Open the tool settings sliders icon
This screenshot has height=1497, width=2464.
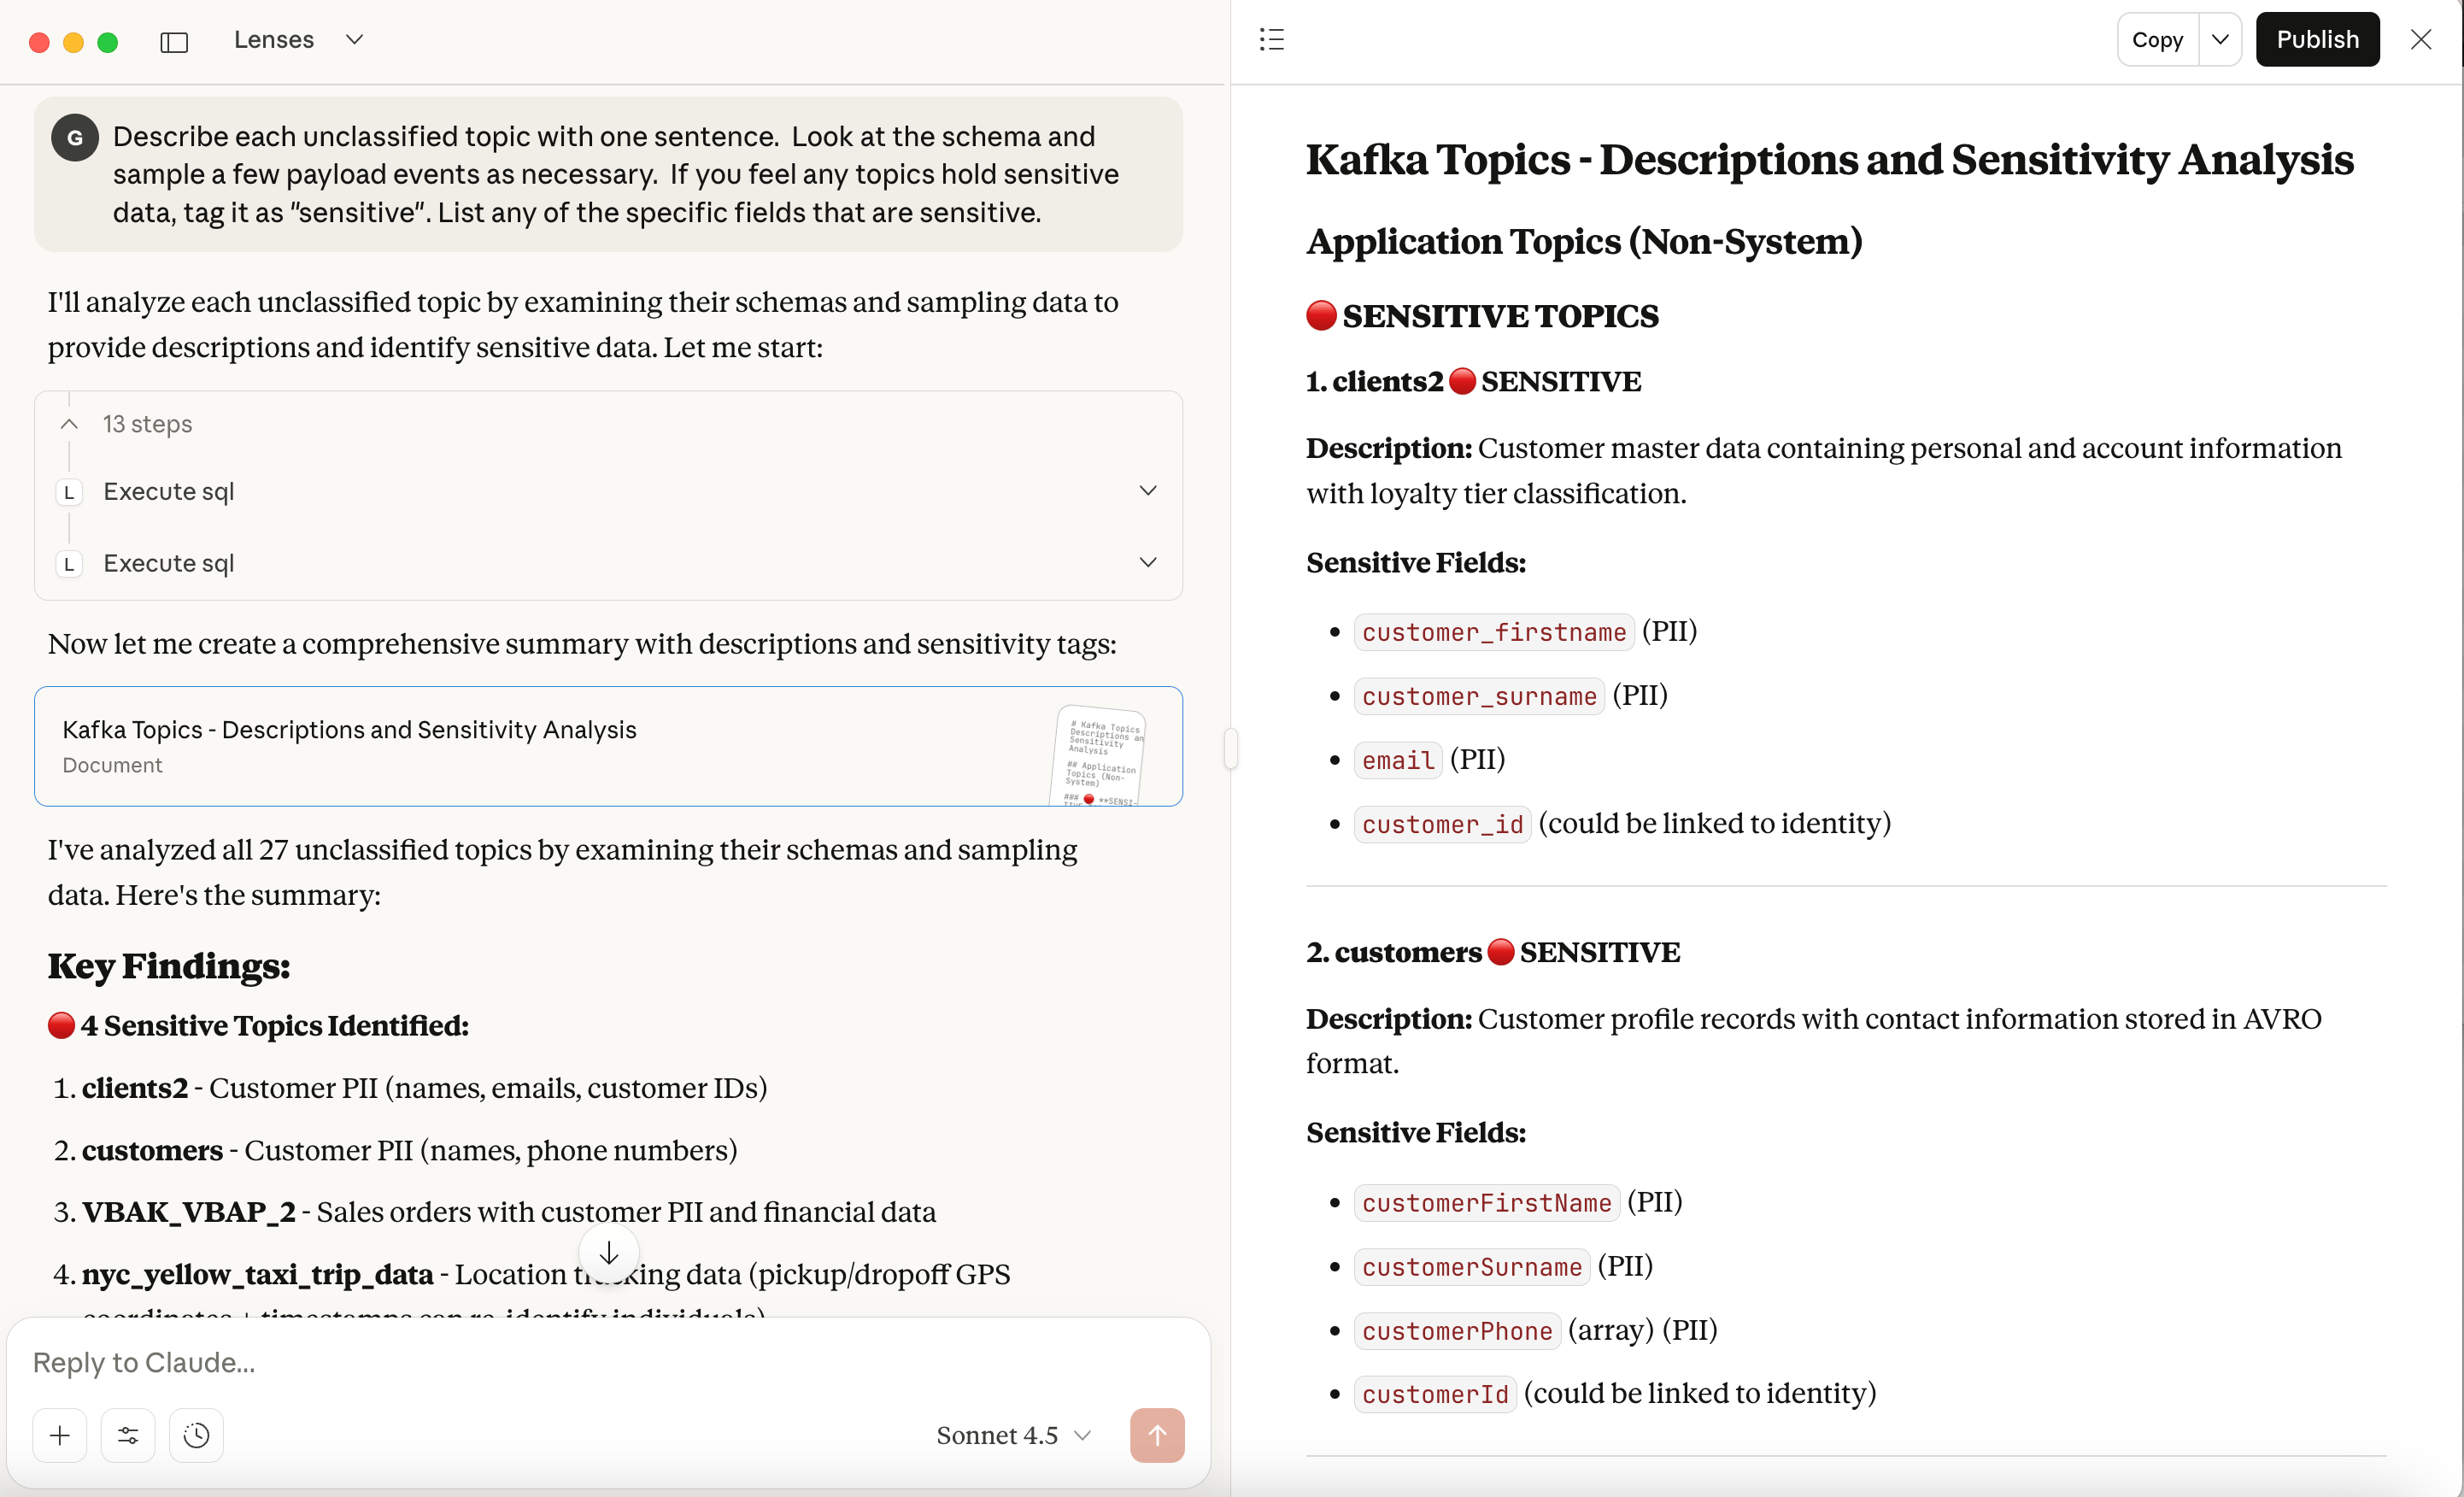pyautogui.click(x=128, y=1435)
